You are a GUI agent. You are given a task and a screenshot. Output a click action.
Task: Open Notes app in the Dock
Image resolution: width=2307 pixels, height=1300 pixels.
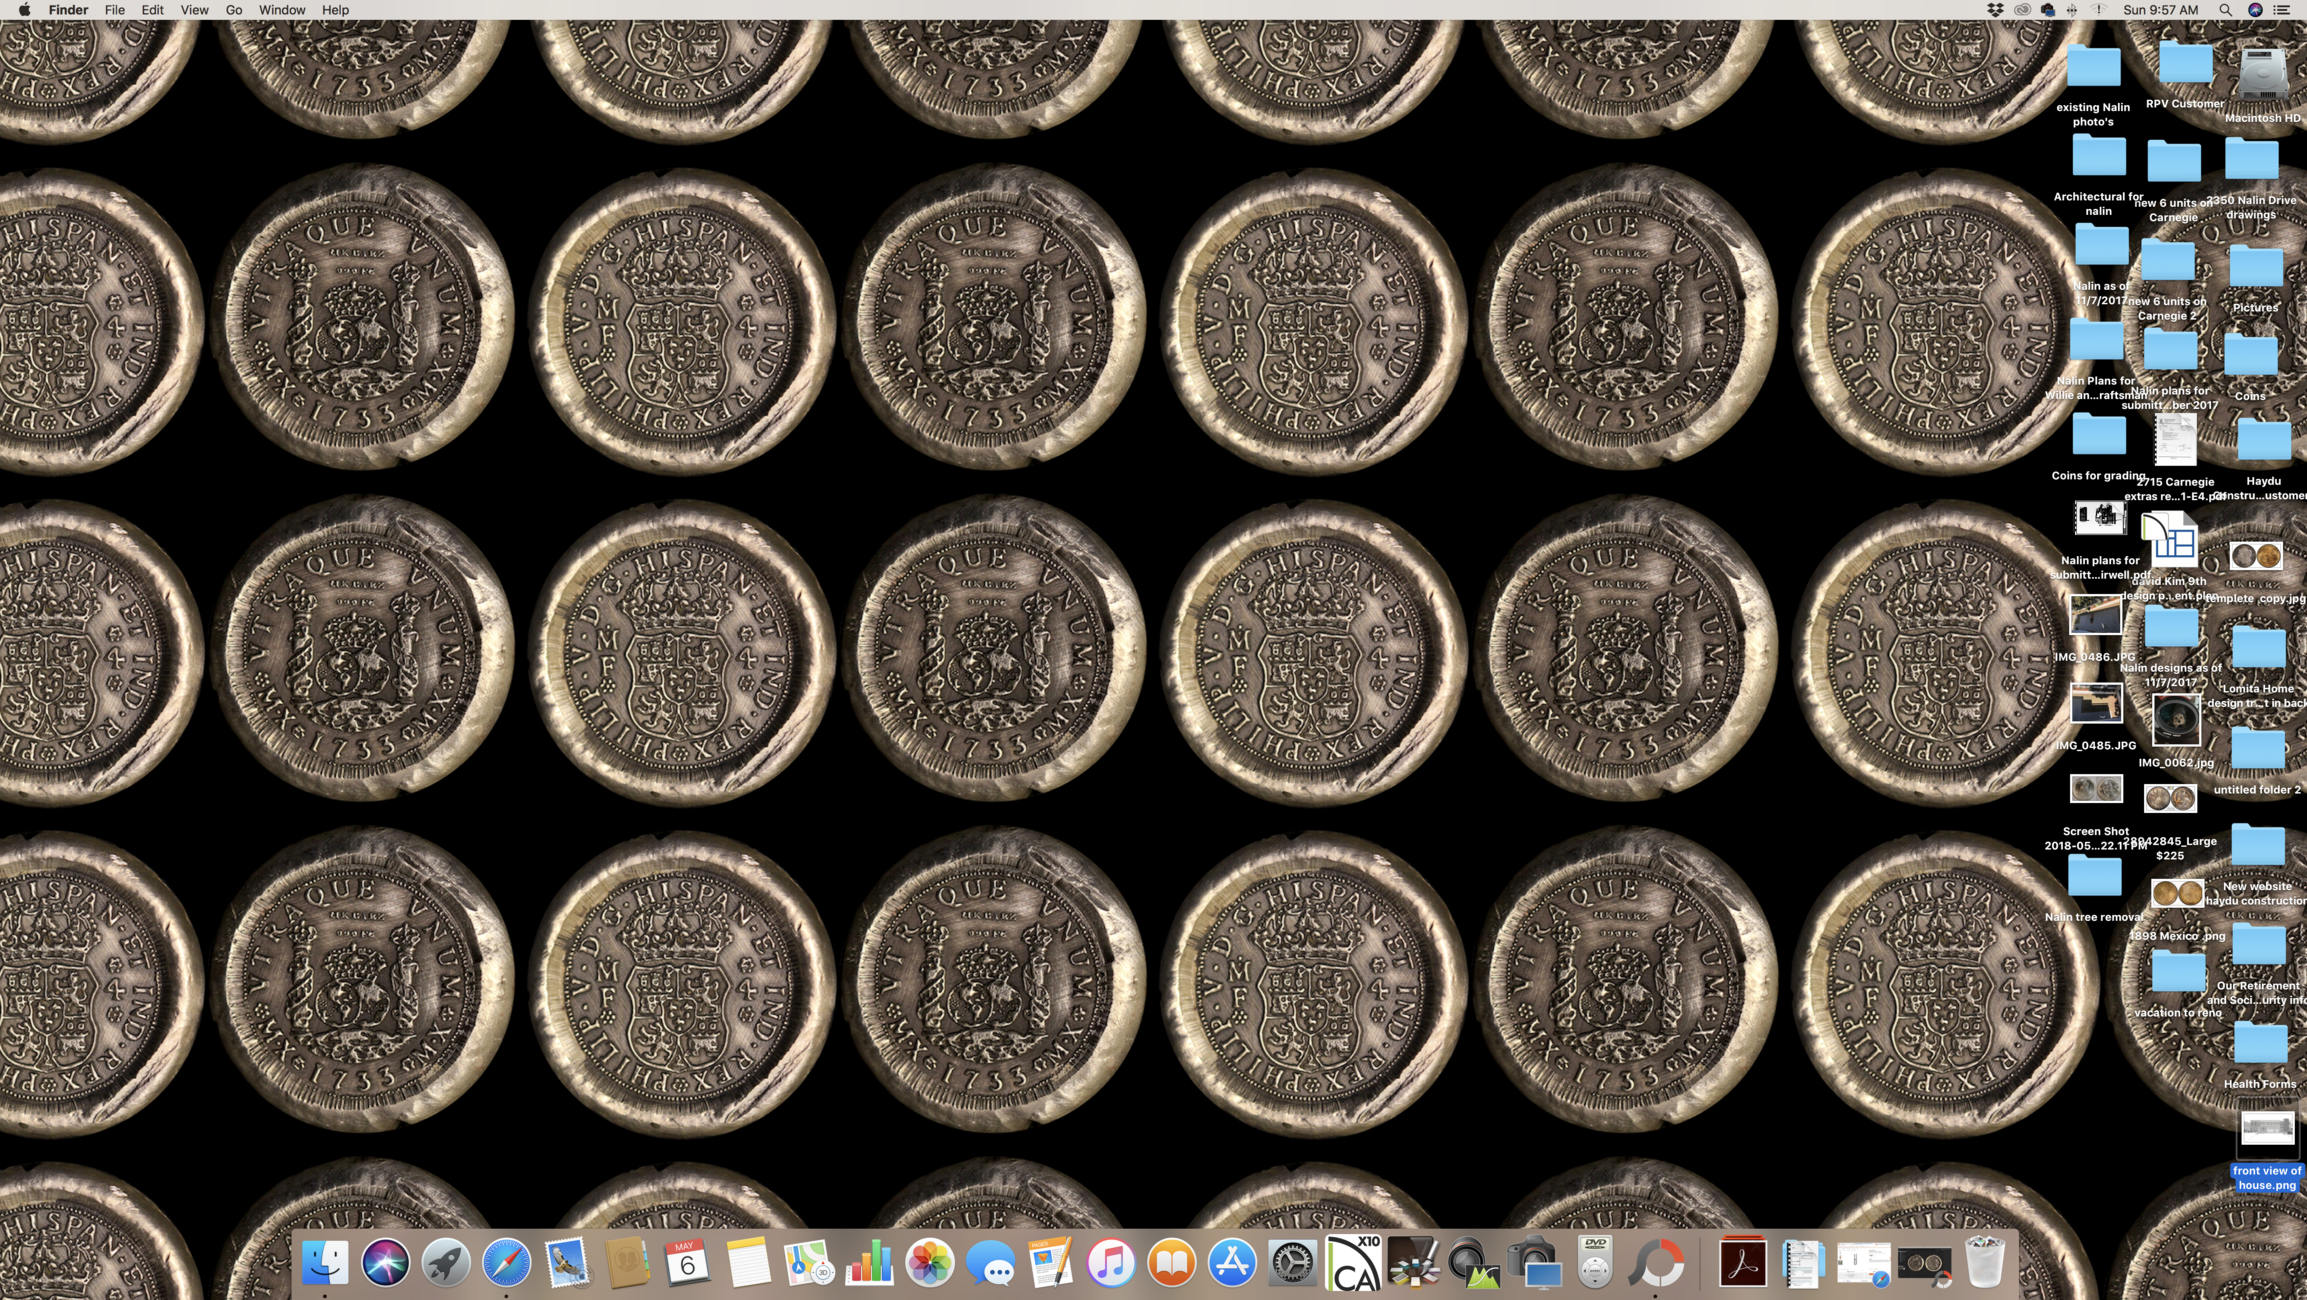coord(748,1262)
